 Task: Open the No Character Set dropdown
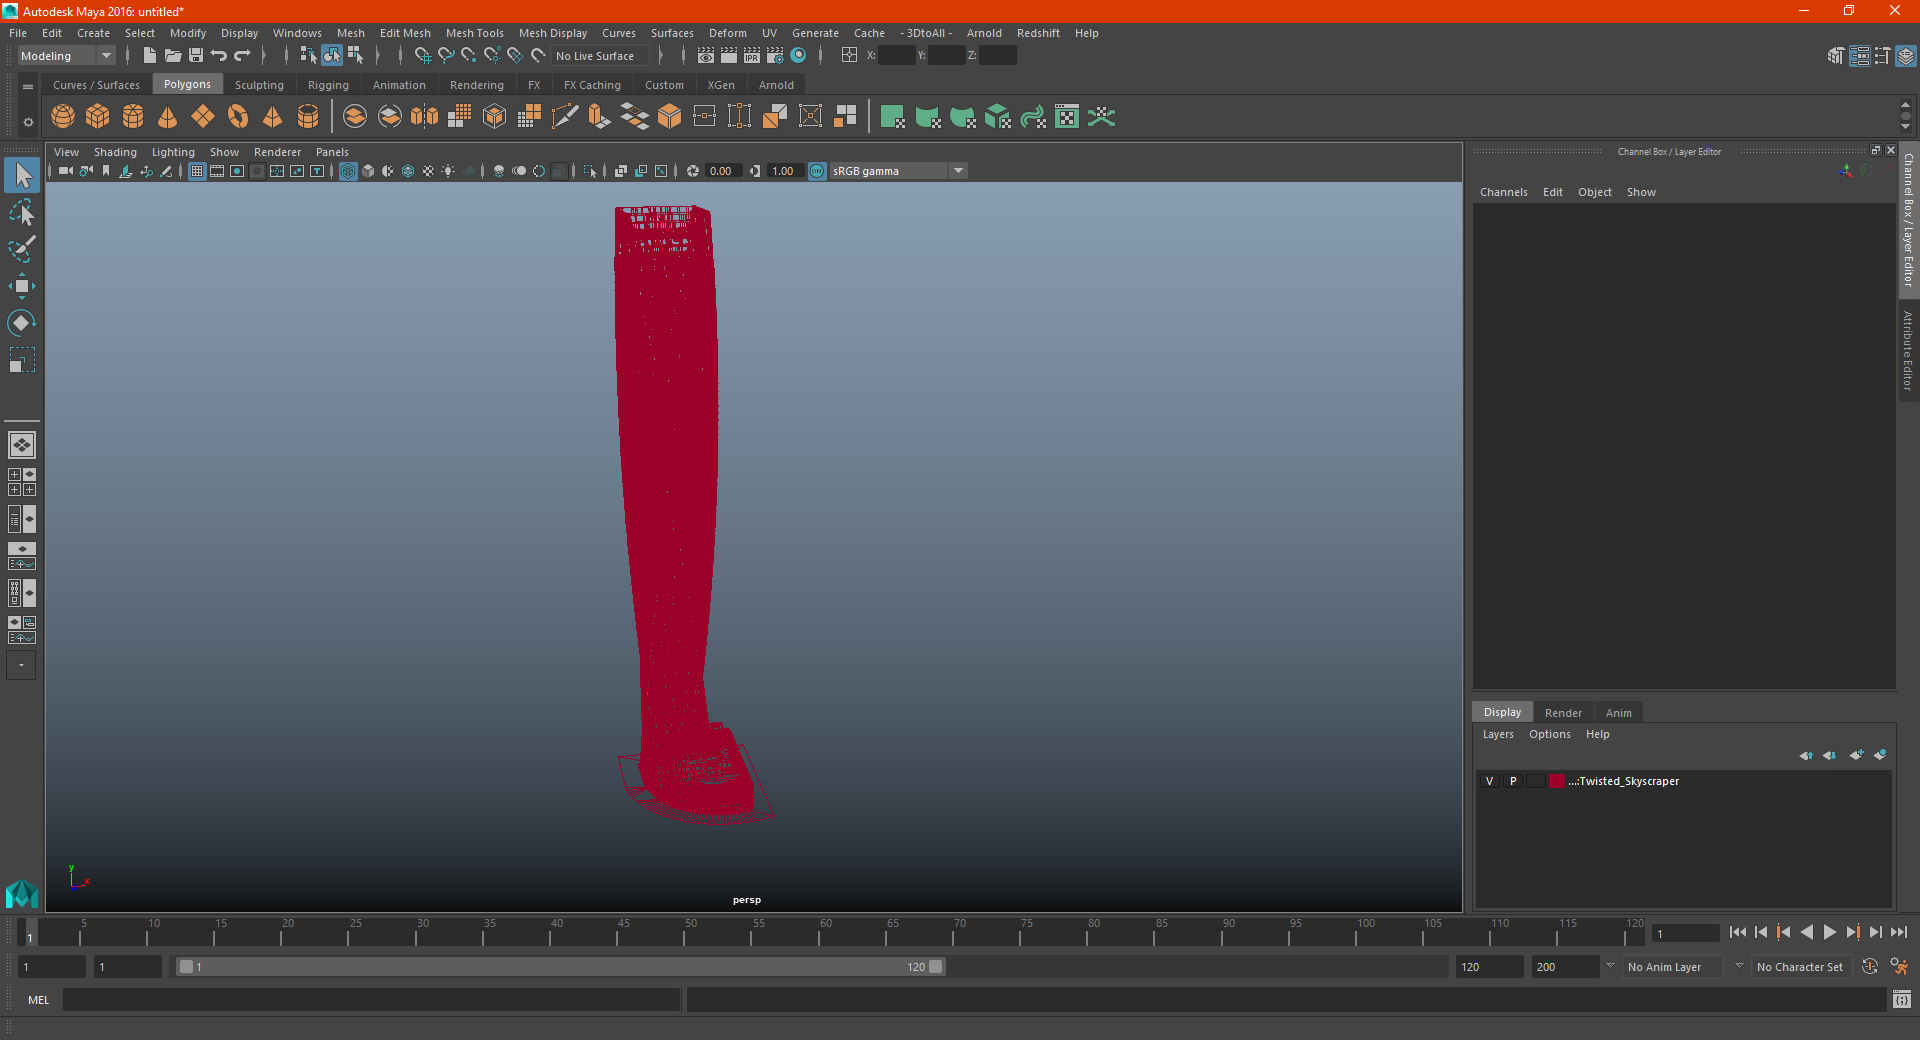pyautogui.click(x=1800, y=967)
